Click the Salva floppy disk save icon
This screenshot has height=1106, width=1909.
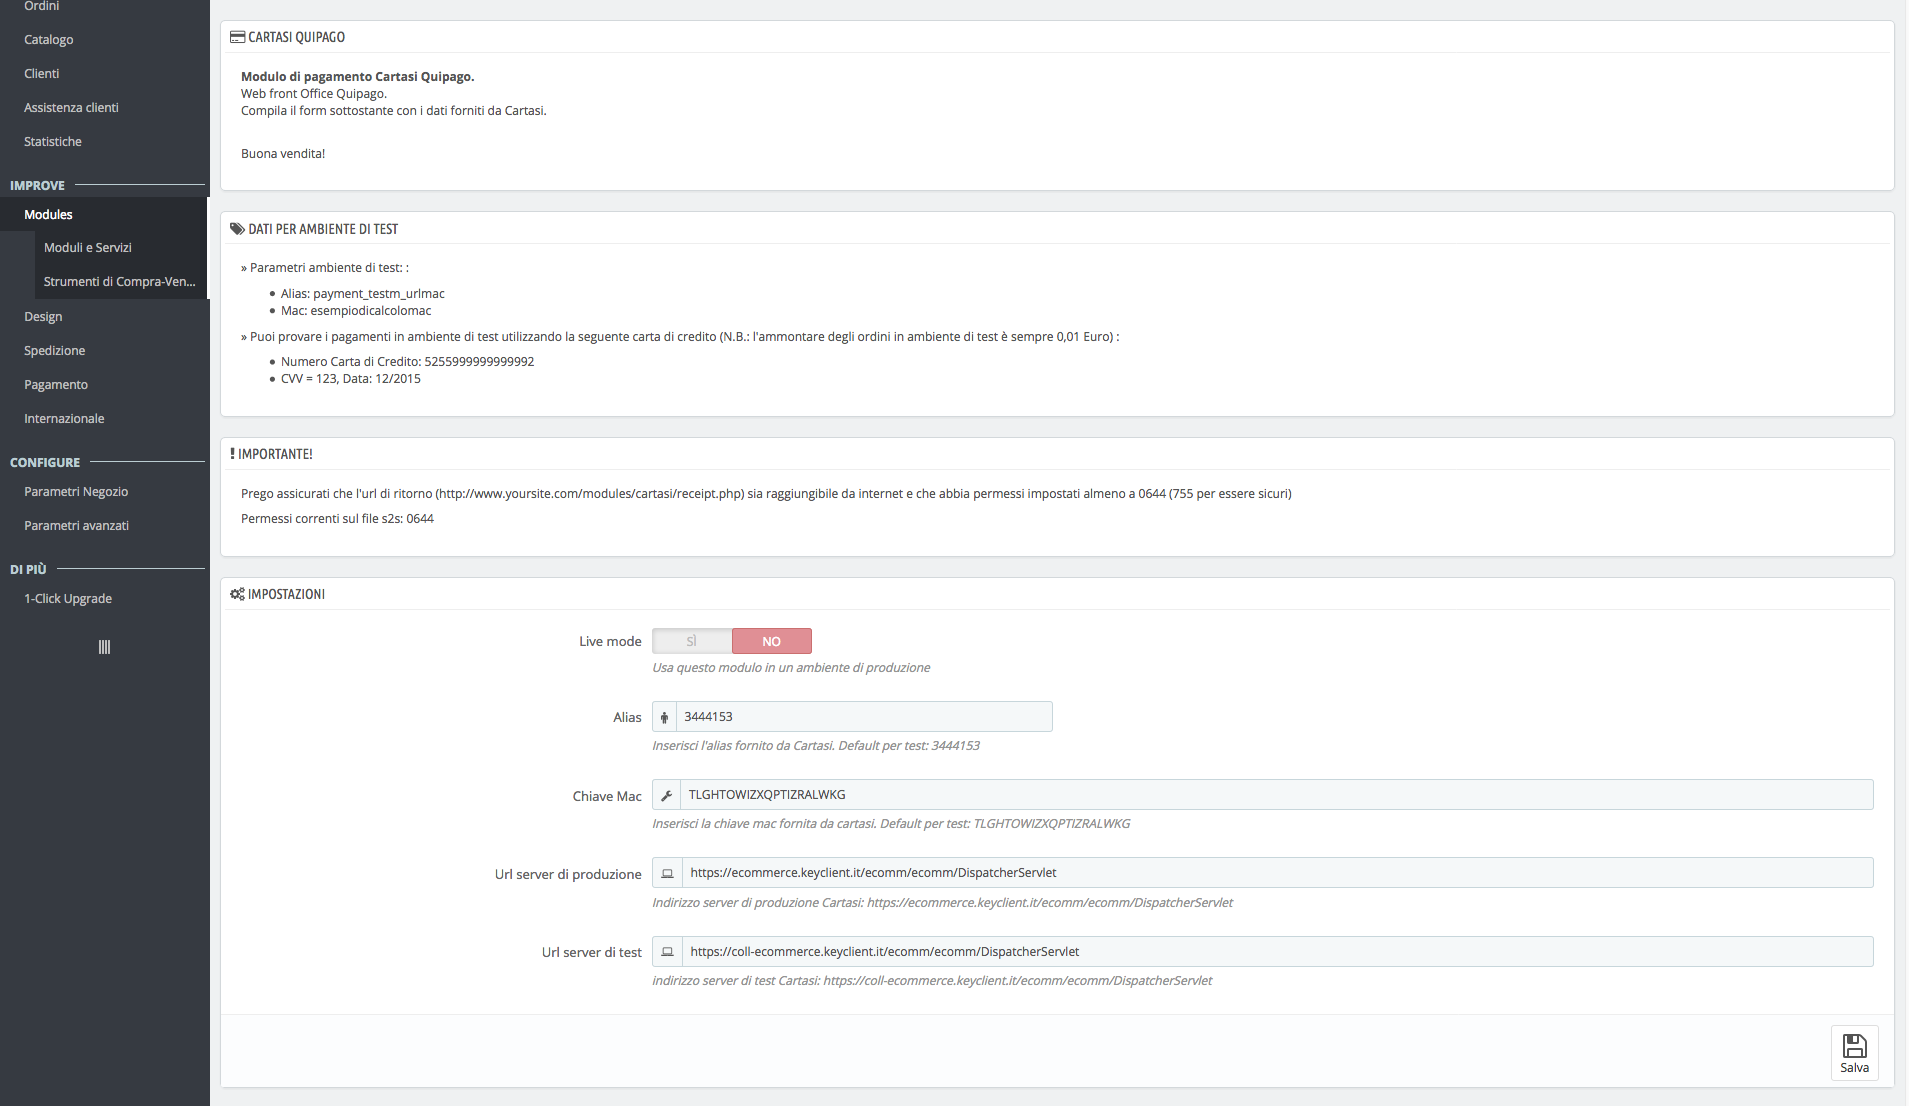point(1854,1046)
